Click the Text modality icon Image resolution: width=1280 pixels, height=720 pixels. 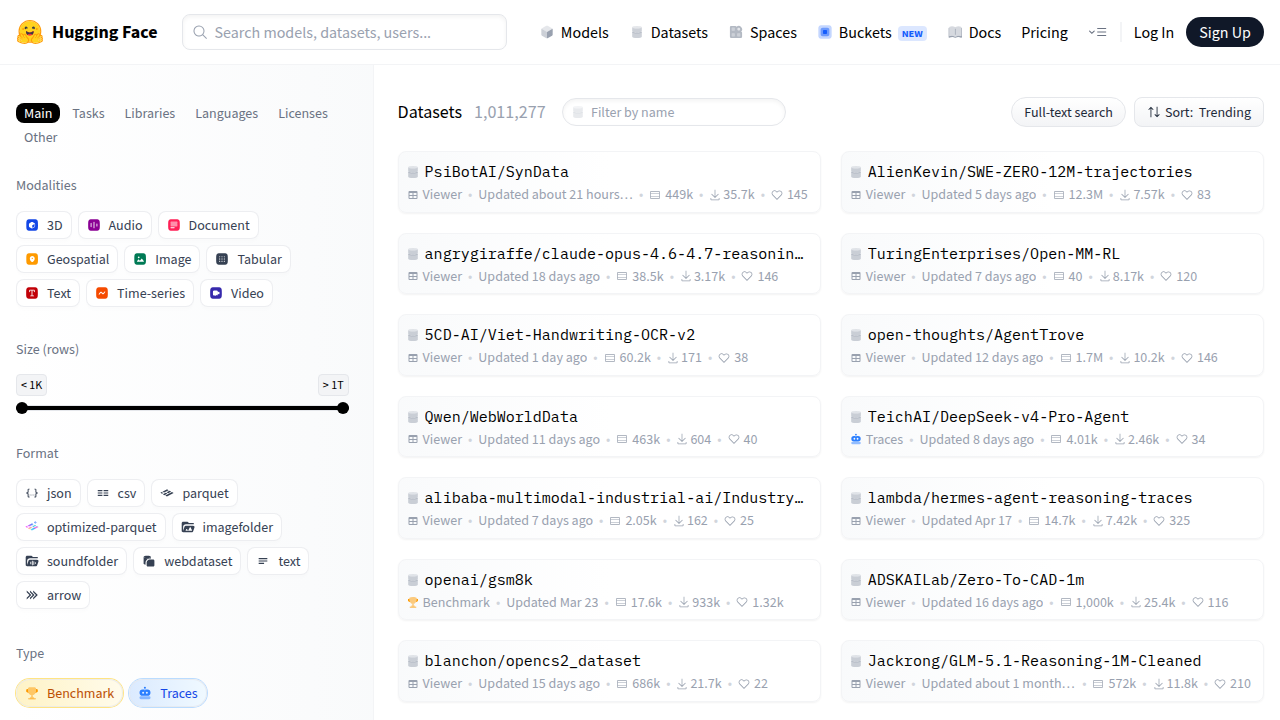32,293
